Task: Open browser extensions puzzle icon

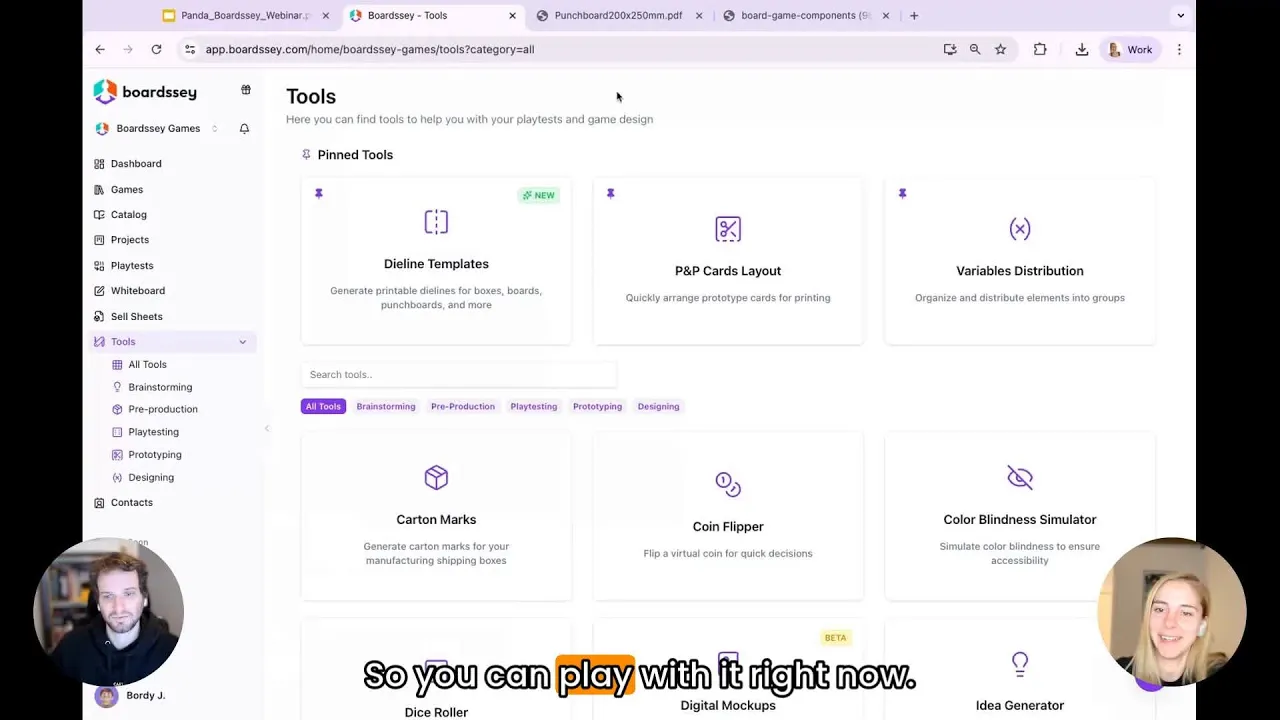Action: pyautogui.click(x=1040, y=49)
